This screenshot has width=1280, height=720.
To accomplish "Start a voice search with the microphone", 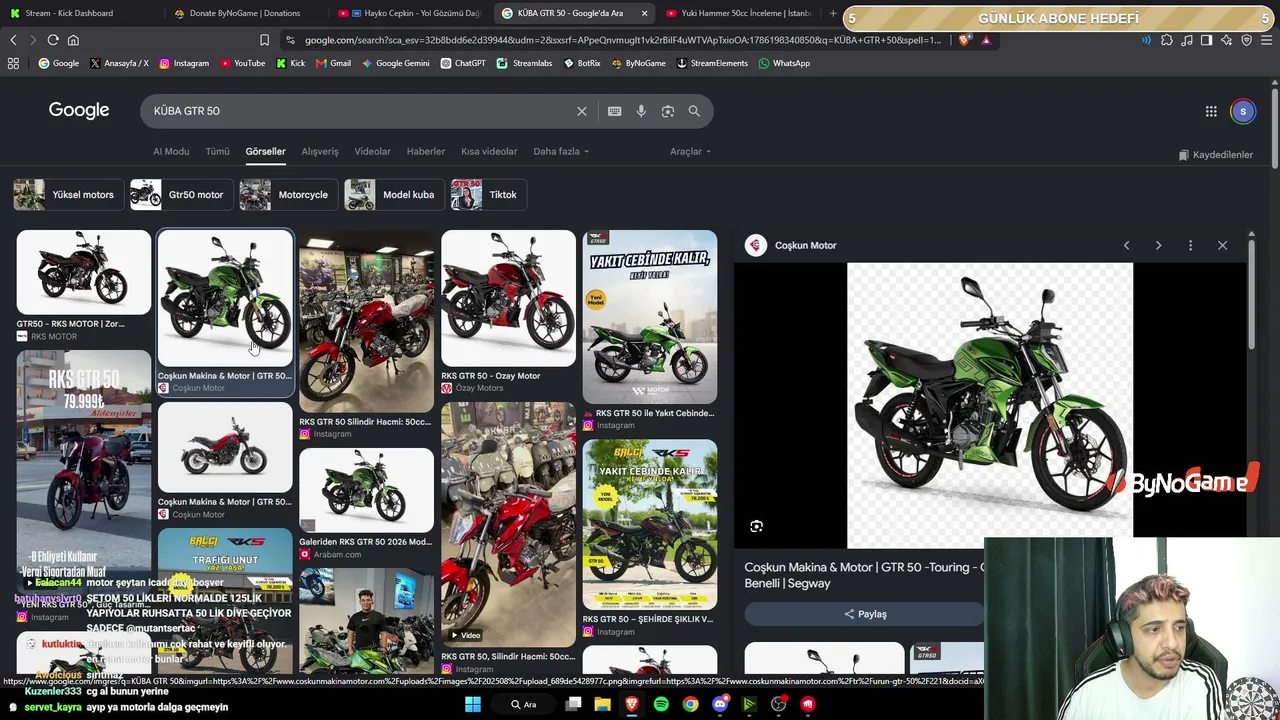I will [641, 111].
